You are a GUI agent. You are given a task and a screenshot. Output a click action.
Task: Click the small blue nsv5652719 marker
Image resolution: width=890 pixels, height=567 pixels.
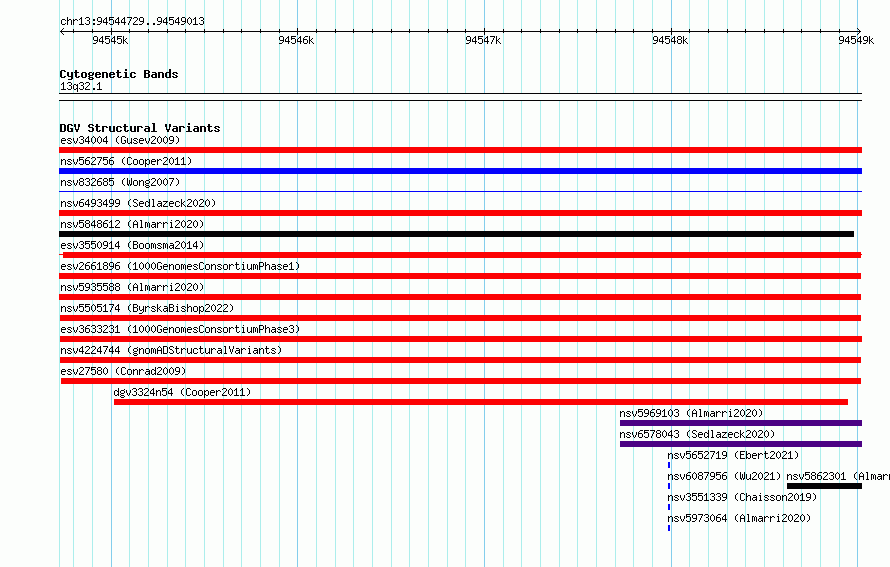(669, 465)
